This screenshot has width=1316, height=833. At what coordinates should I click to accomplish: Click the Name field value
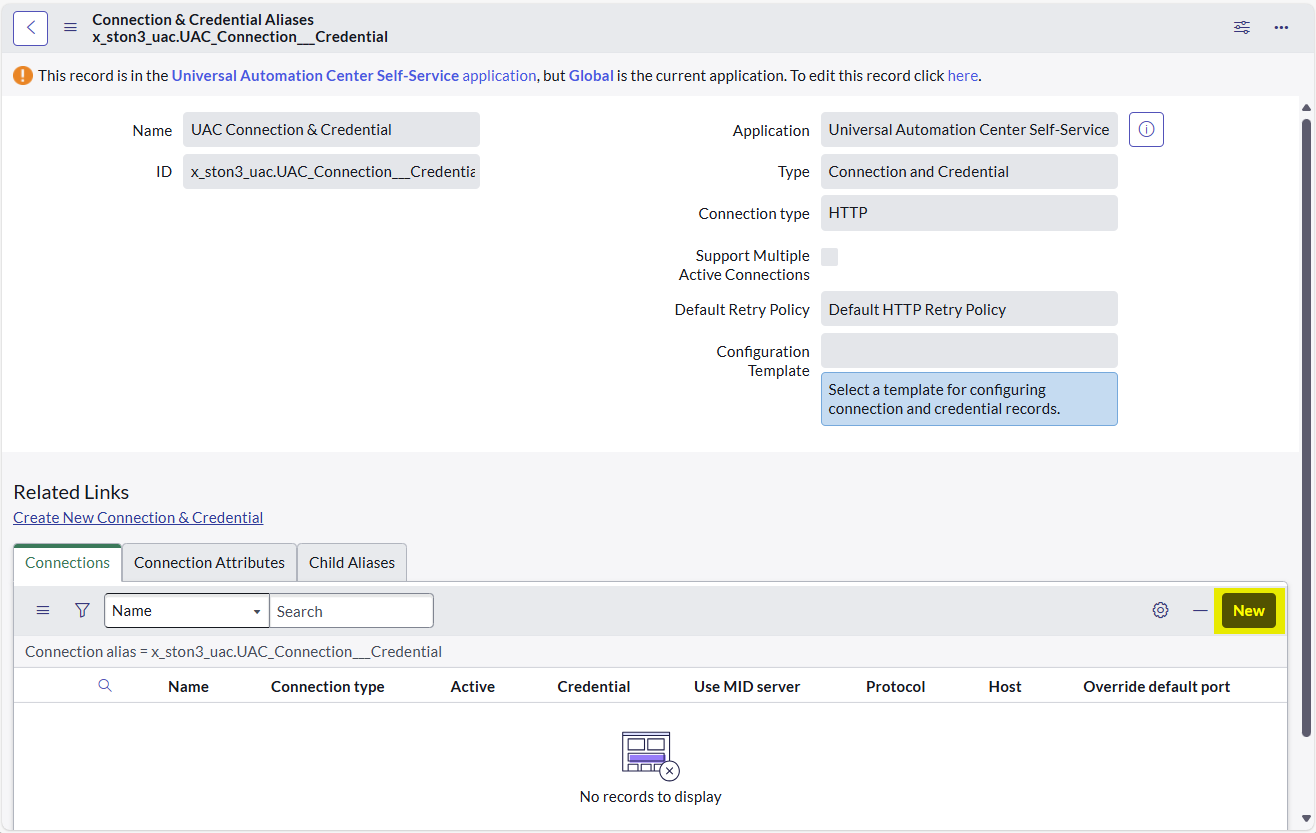click(x=331, y=130)
